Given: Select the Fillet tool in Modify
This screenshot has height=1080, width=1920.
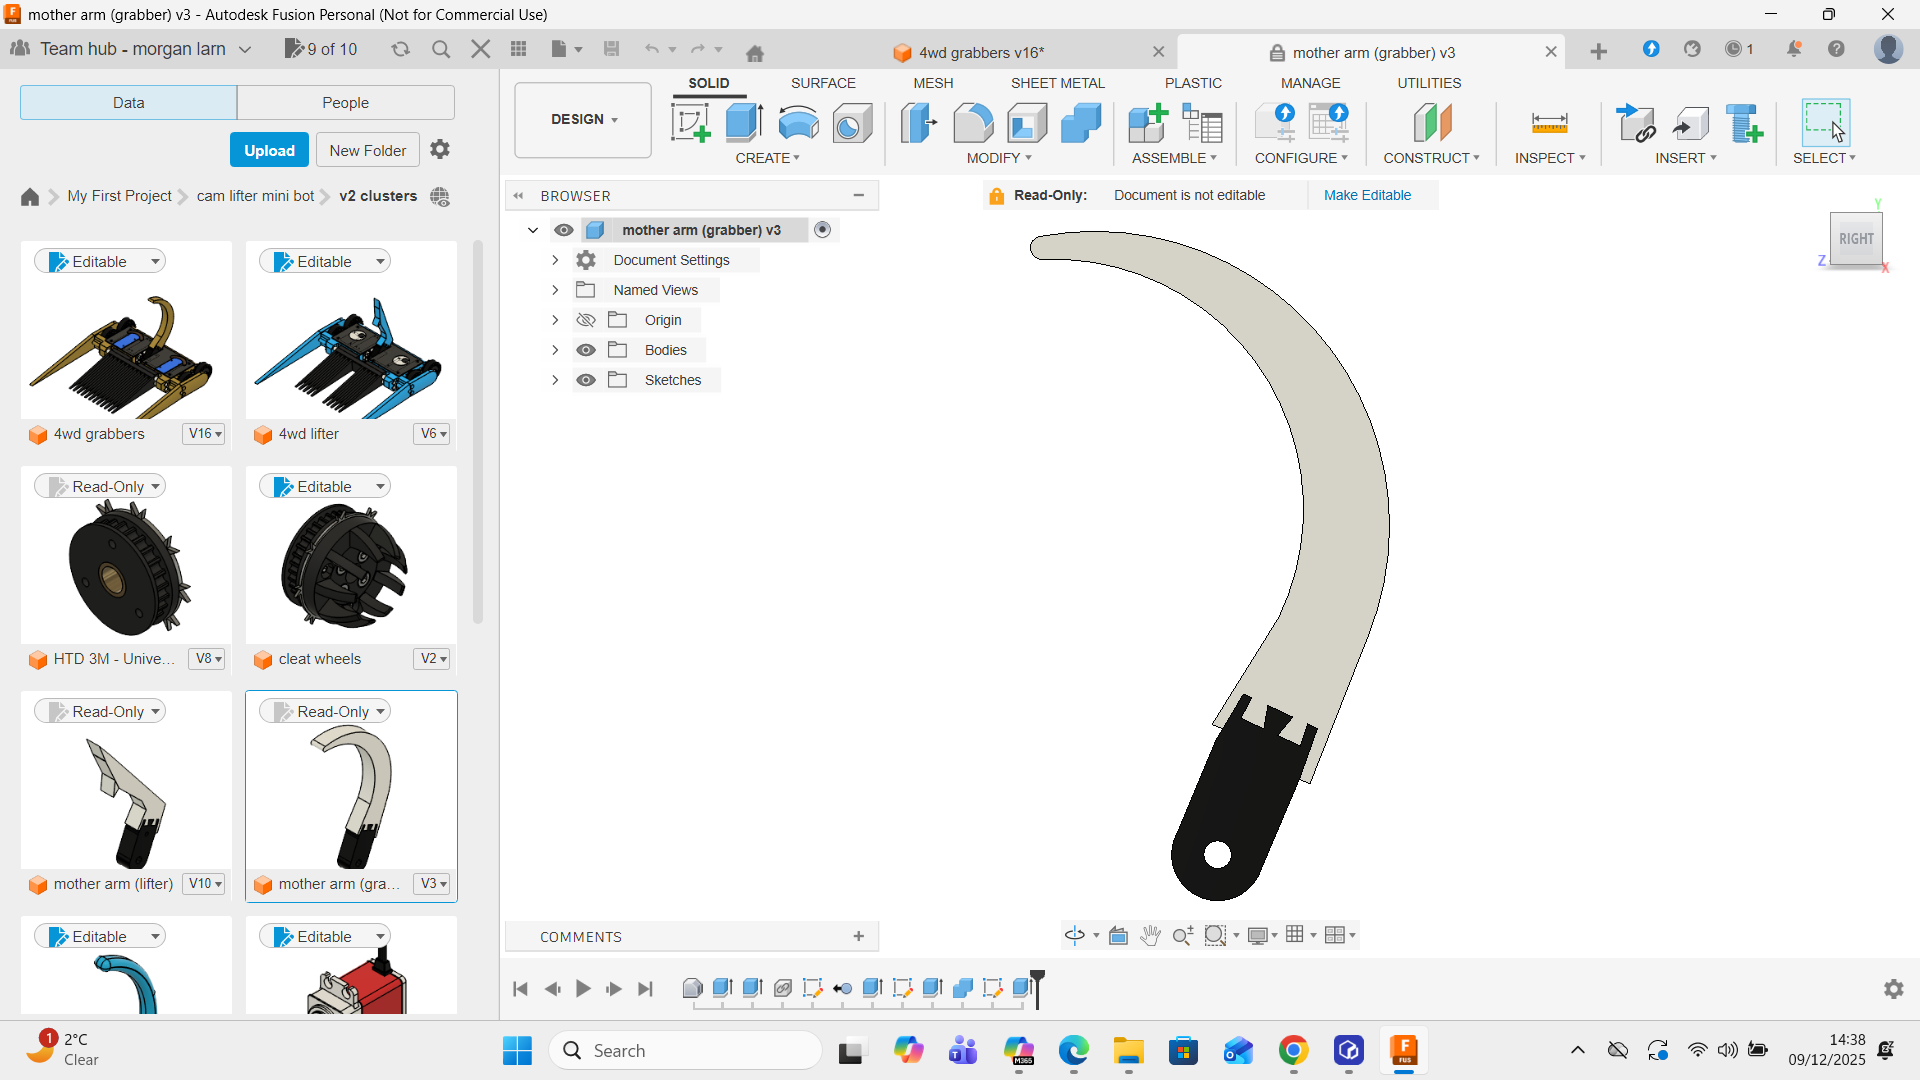Looking at the screenshot, I should coord(972,123).
